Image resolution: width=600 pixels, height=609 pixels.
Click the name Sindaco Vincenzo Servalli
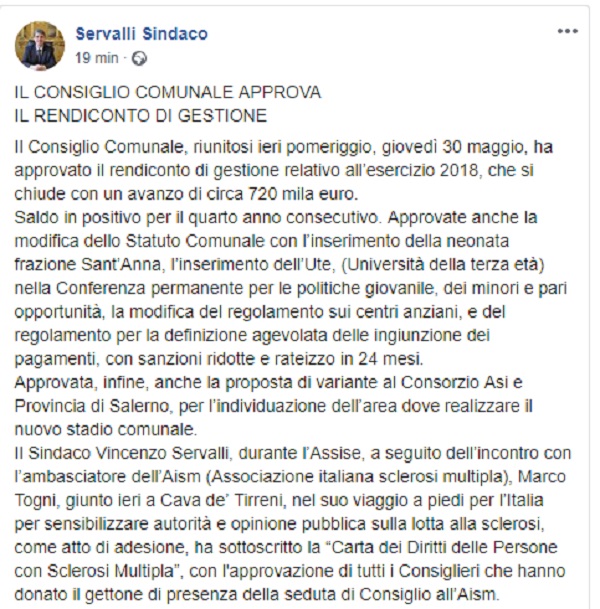point(130,453)
